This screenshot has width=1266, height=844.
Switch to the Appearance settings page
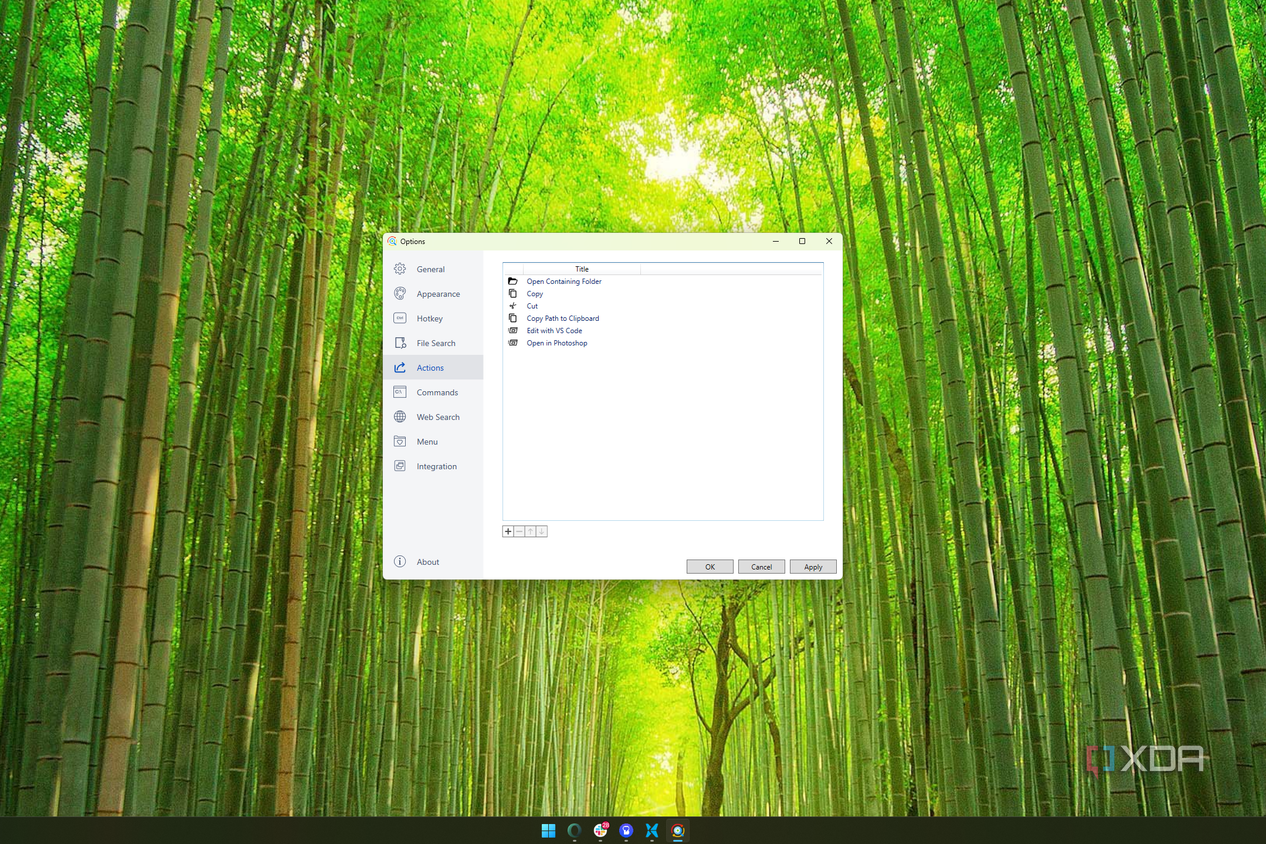point(432,294)
